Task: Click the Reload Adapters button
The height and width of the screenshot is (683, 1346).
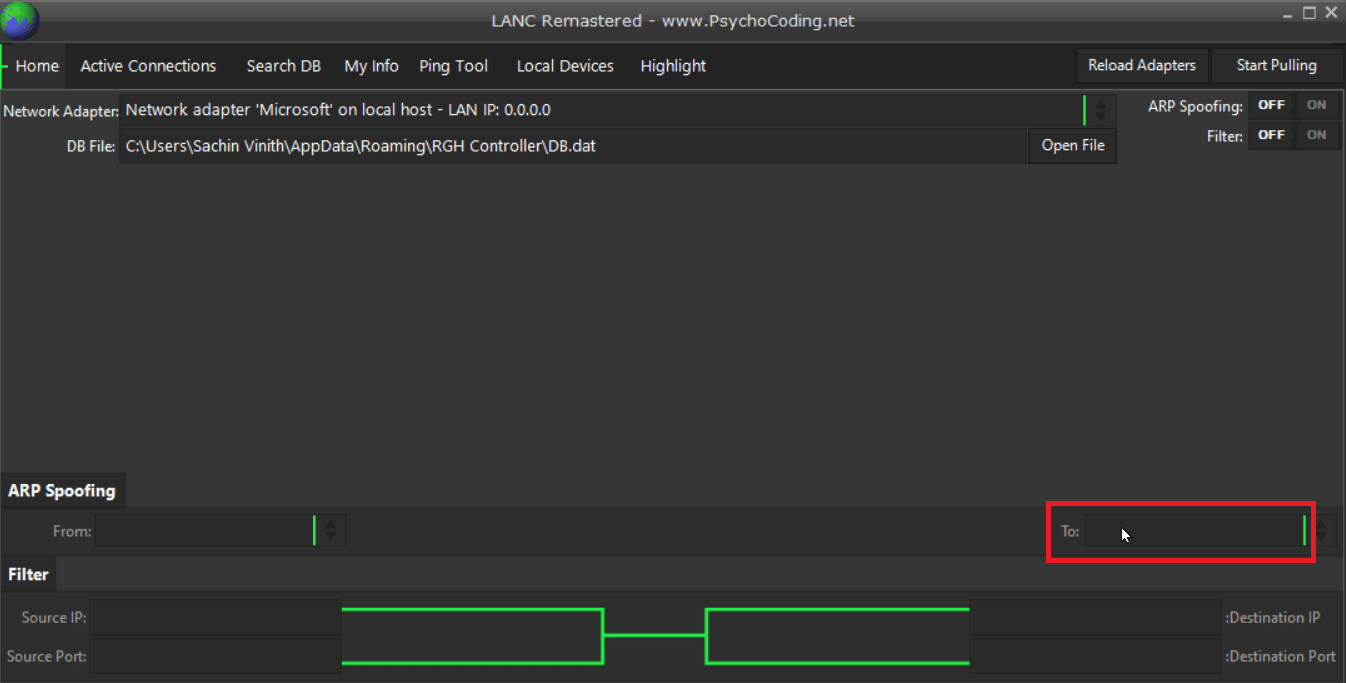Action: (1142, 65)
